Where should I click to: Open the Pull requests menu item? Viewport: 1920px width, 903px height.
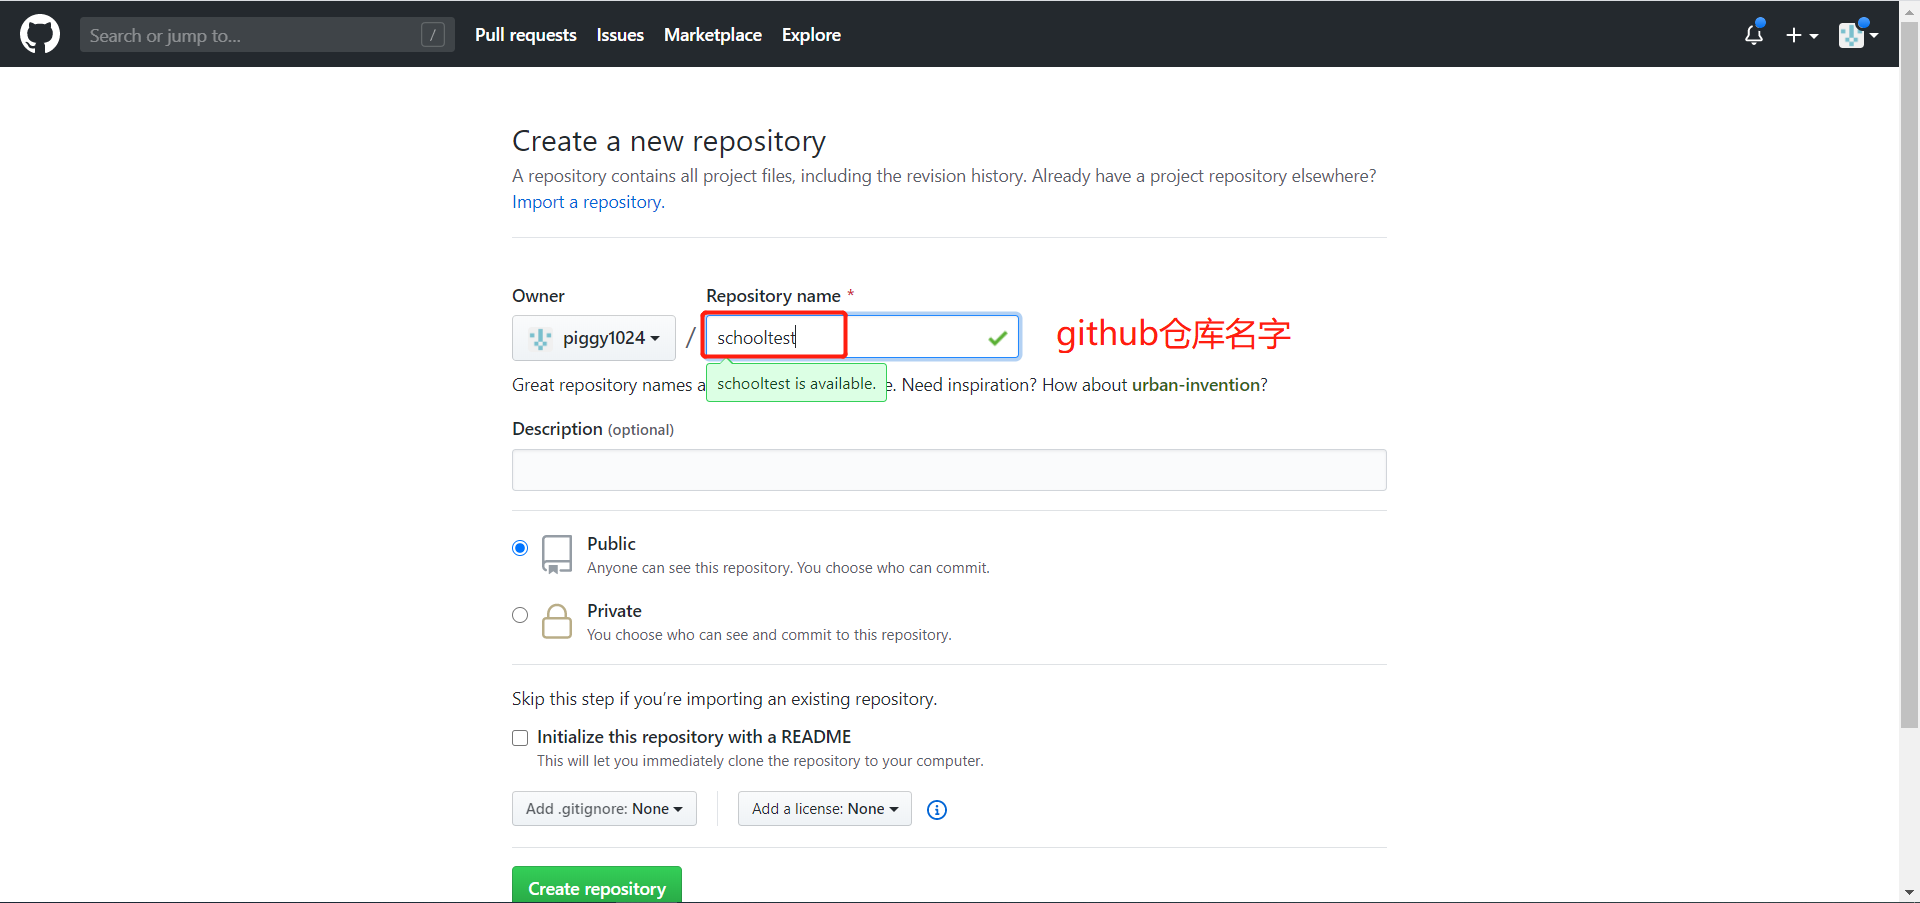click(525, 34)
